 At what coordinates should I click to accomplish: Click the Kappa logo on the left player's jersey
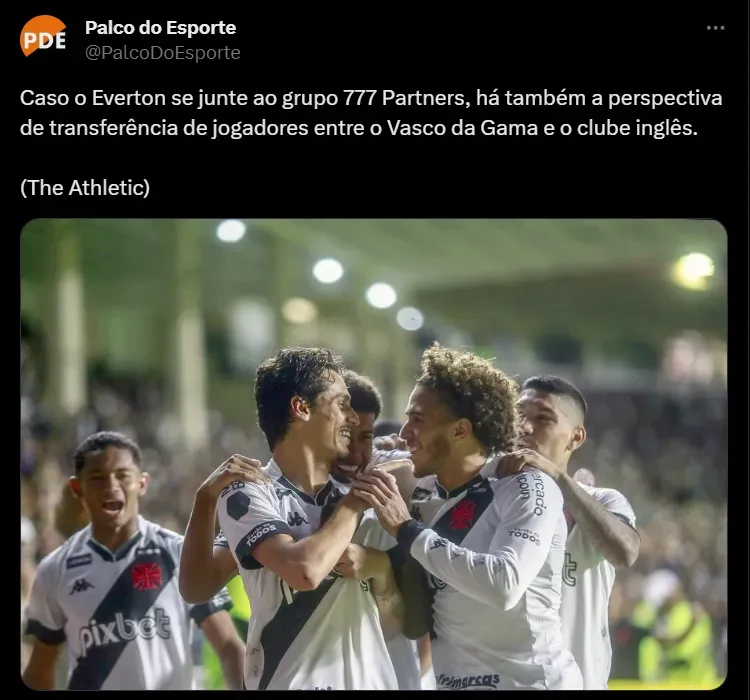[81, 587]
